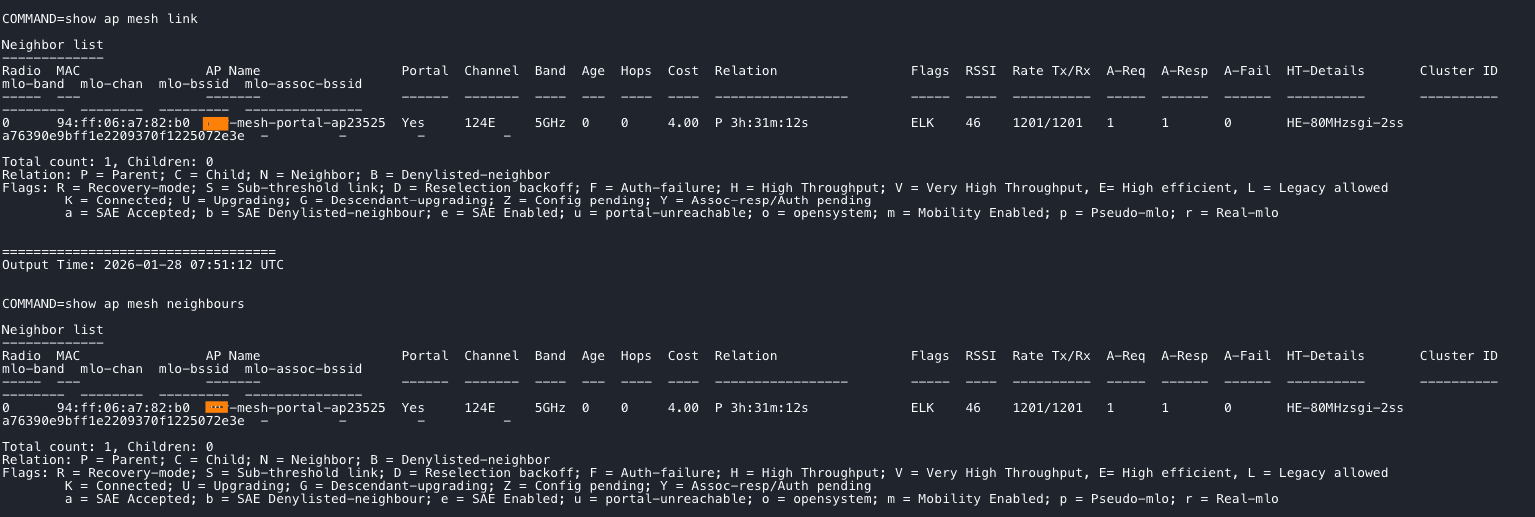Select "P 3h:31m:12s" relation in mesh neighbours output
Screen dimensions: 1535x517
761,408
